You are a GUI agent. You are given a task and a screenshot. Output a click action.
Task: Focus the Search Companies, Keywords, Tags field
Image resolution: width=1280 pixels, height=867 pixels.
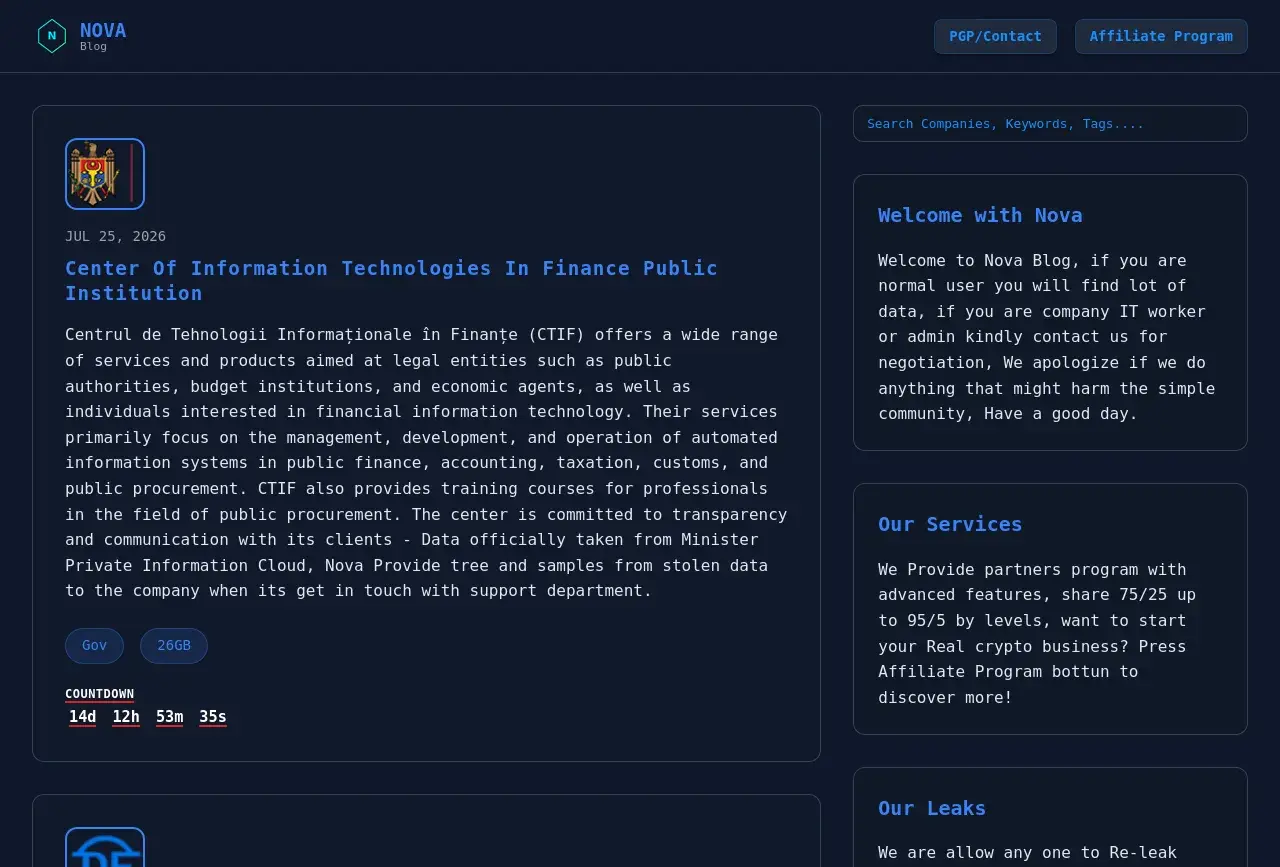click(1050, 124)
